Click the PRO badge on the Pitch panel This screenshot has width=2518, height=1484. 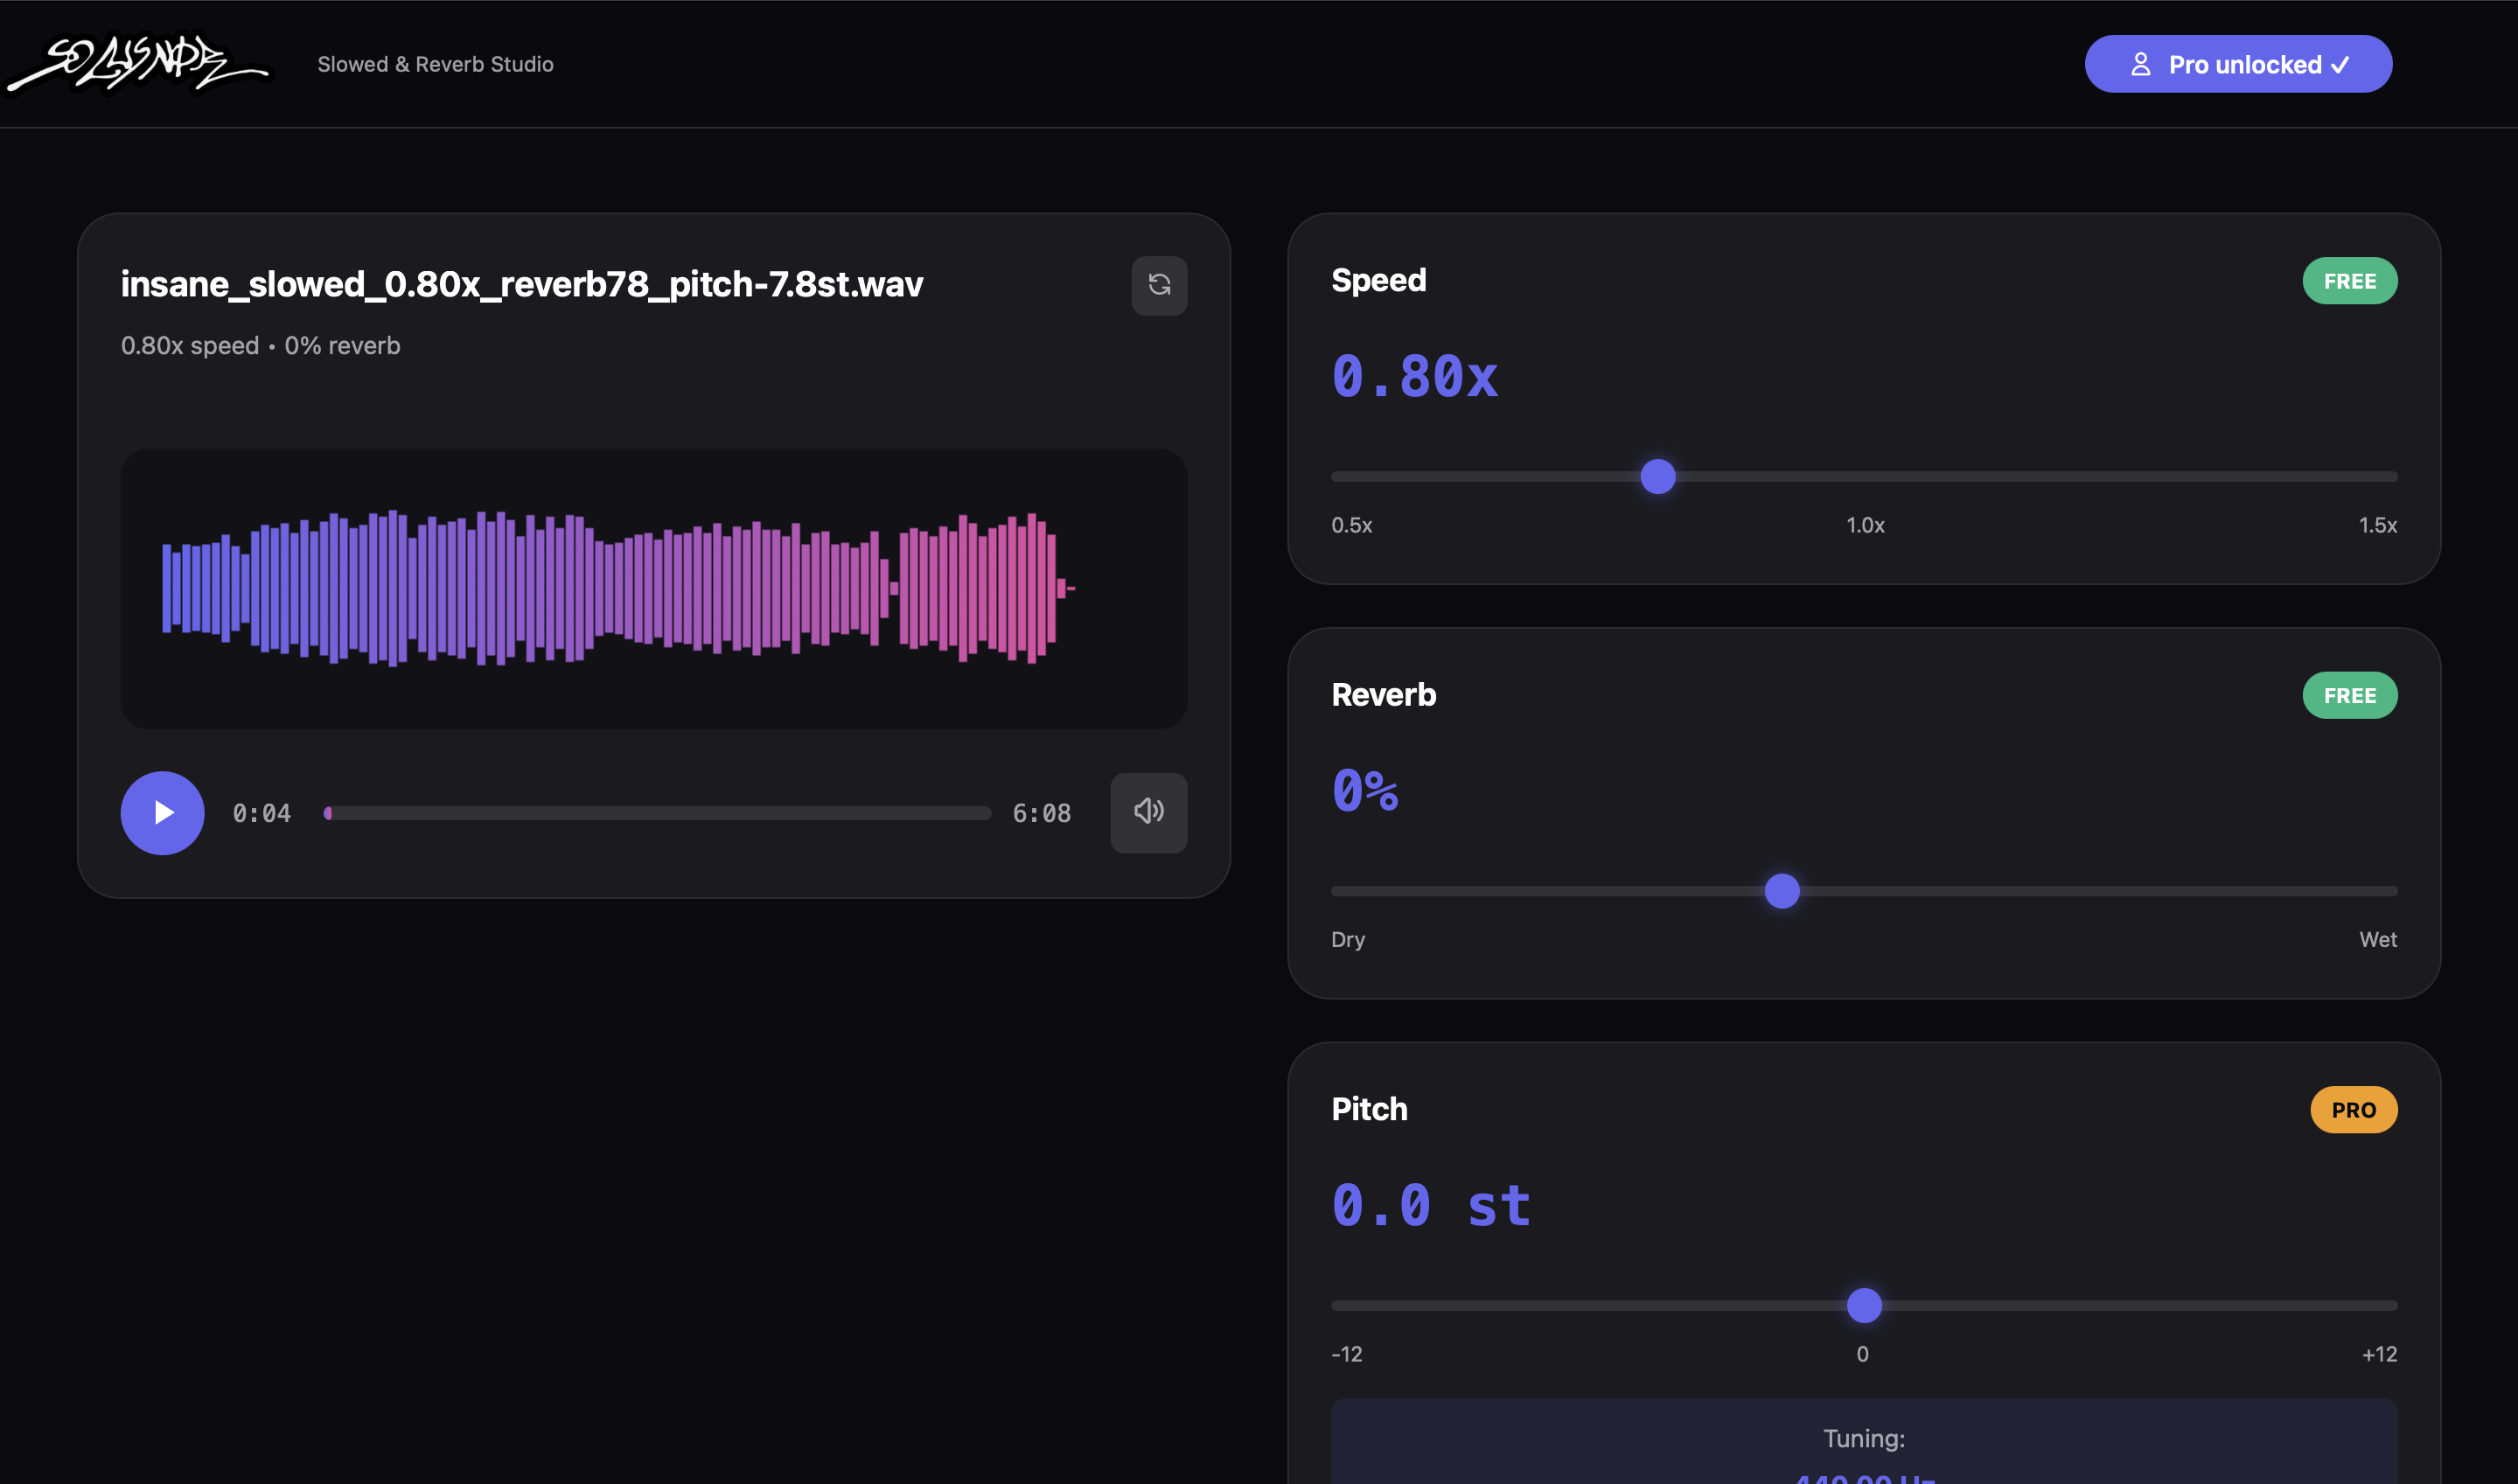coord(2354,1109)
